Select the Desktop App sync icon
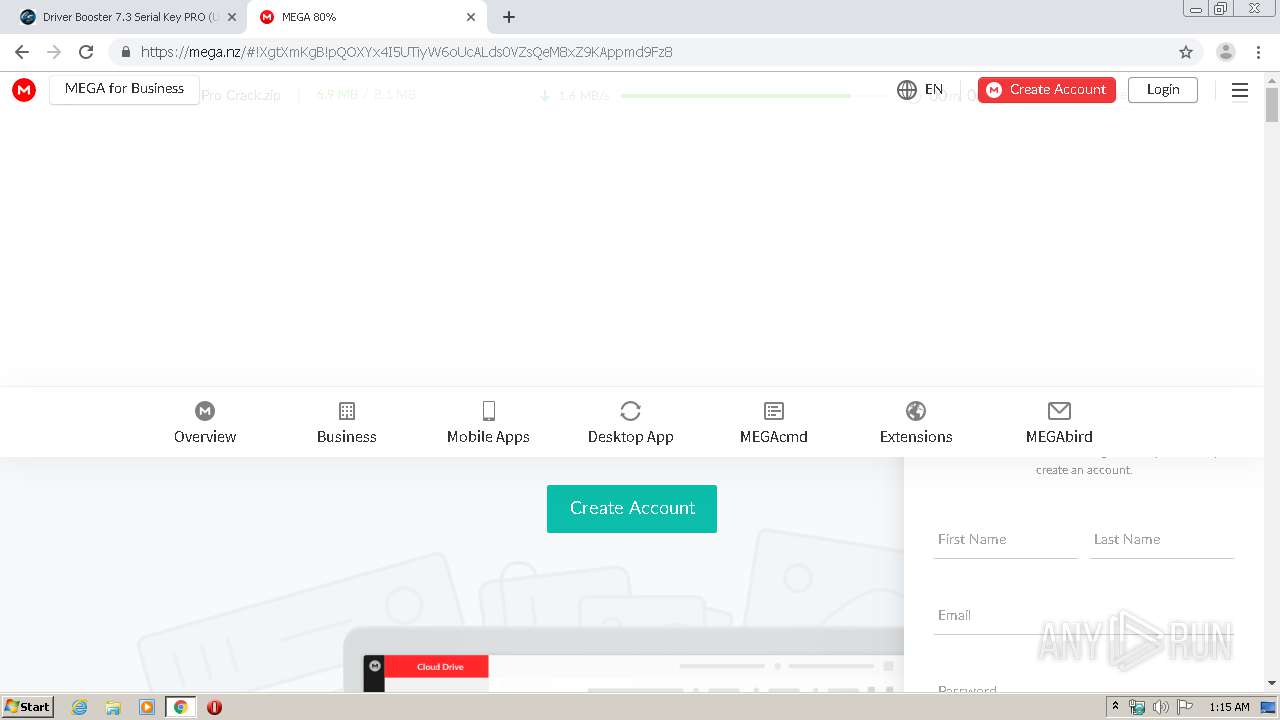Viewport: 1280px width, 720px height. pyautogui.click(x=630, y=411)
